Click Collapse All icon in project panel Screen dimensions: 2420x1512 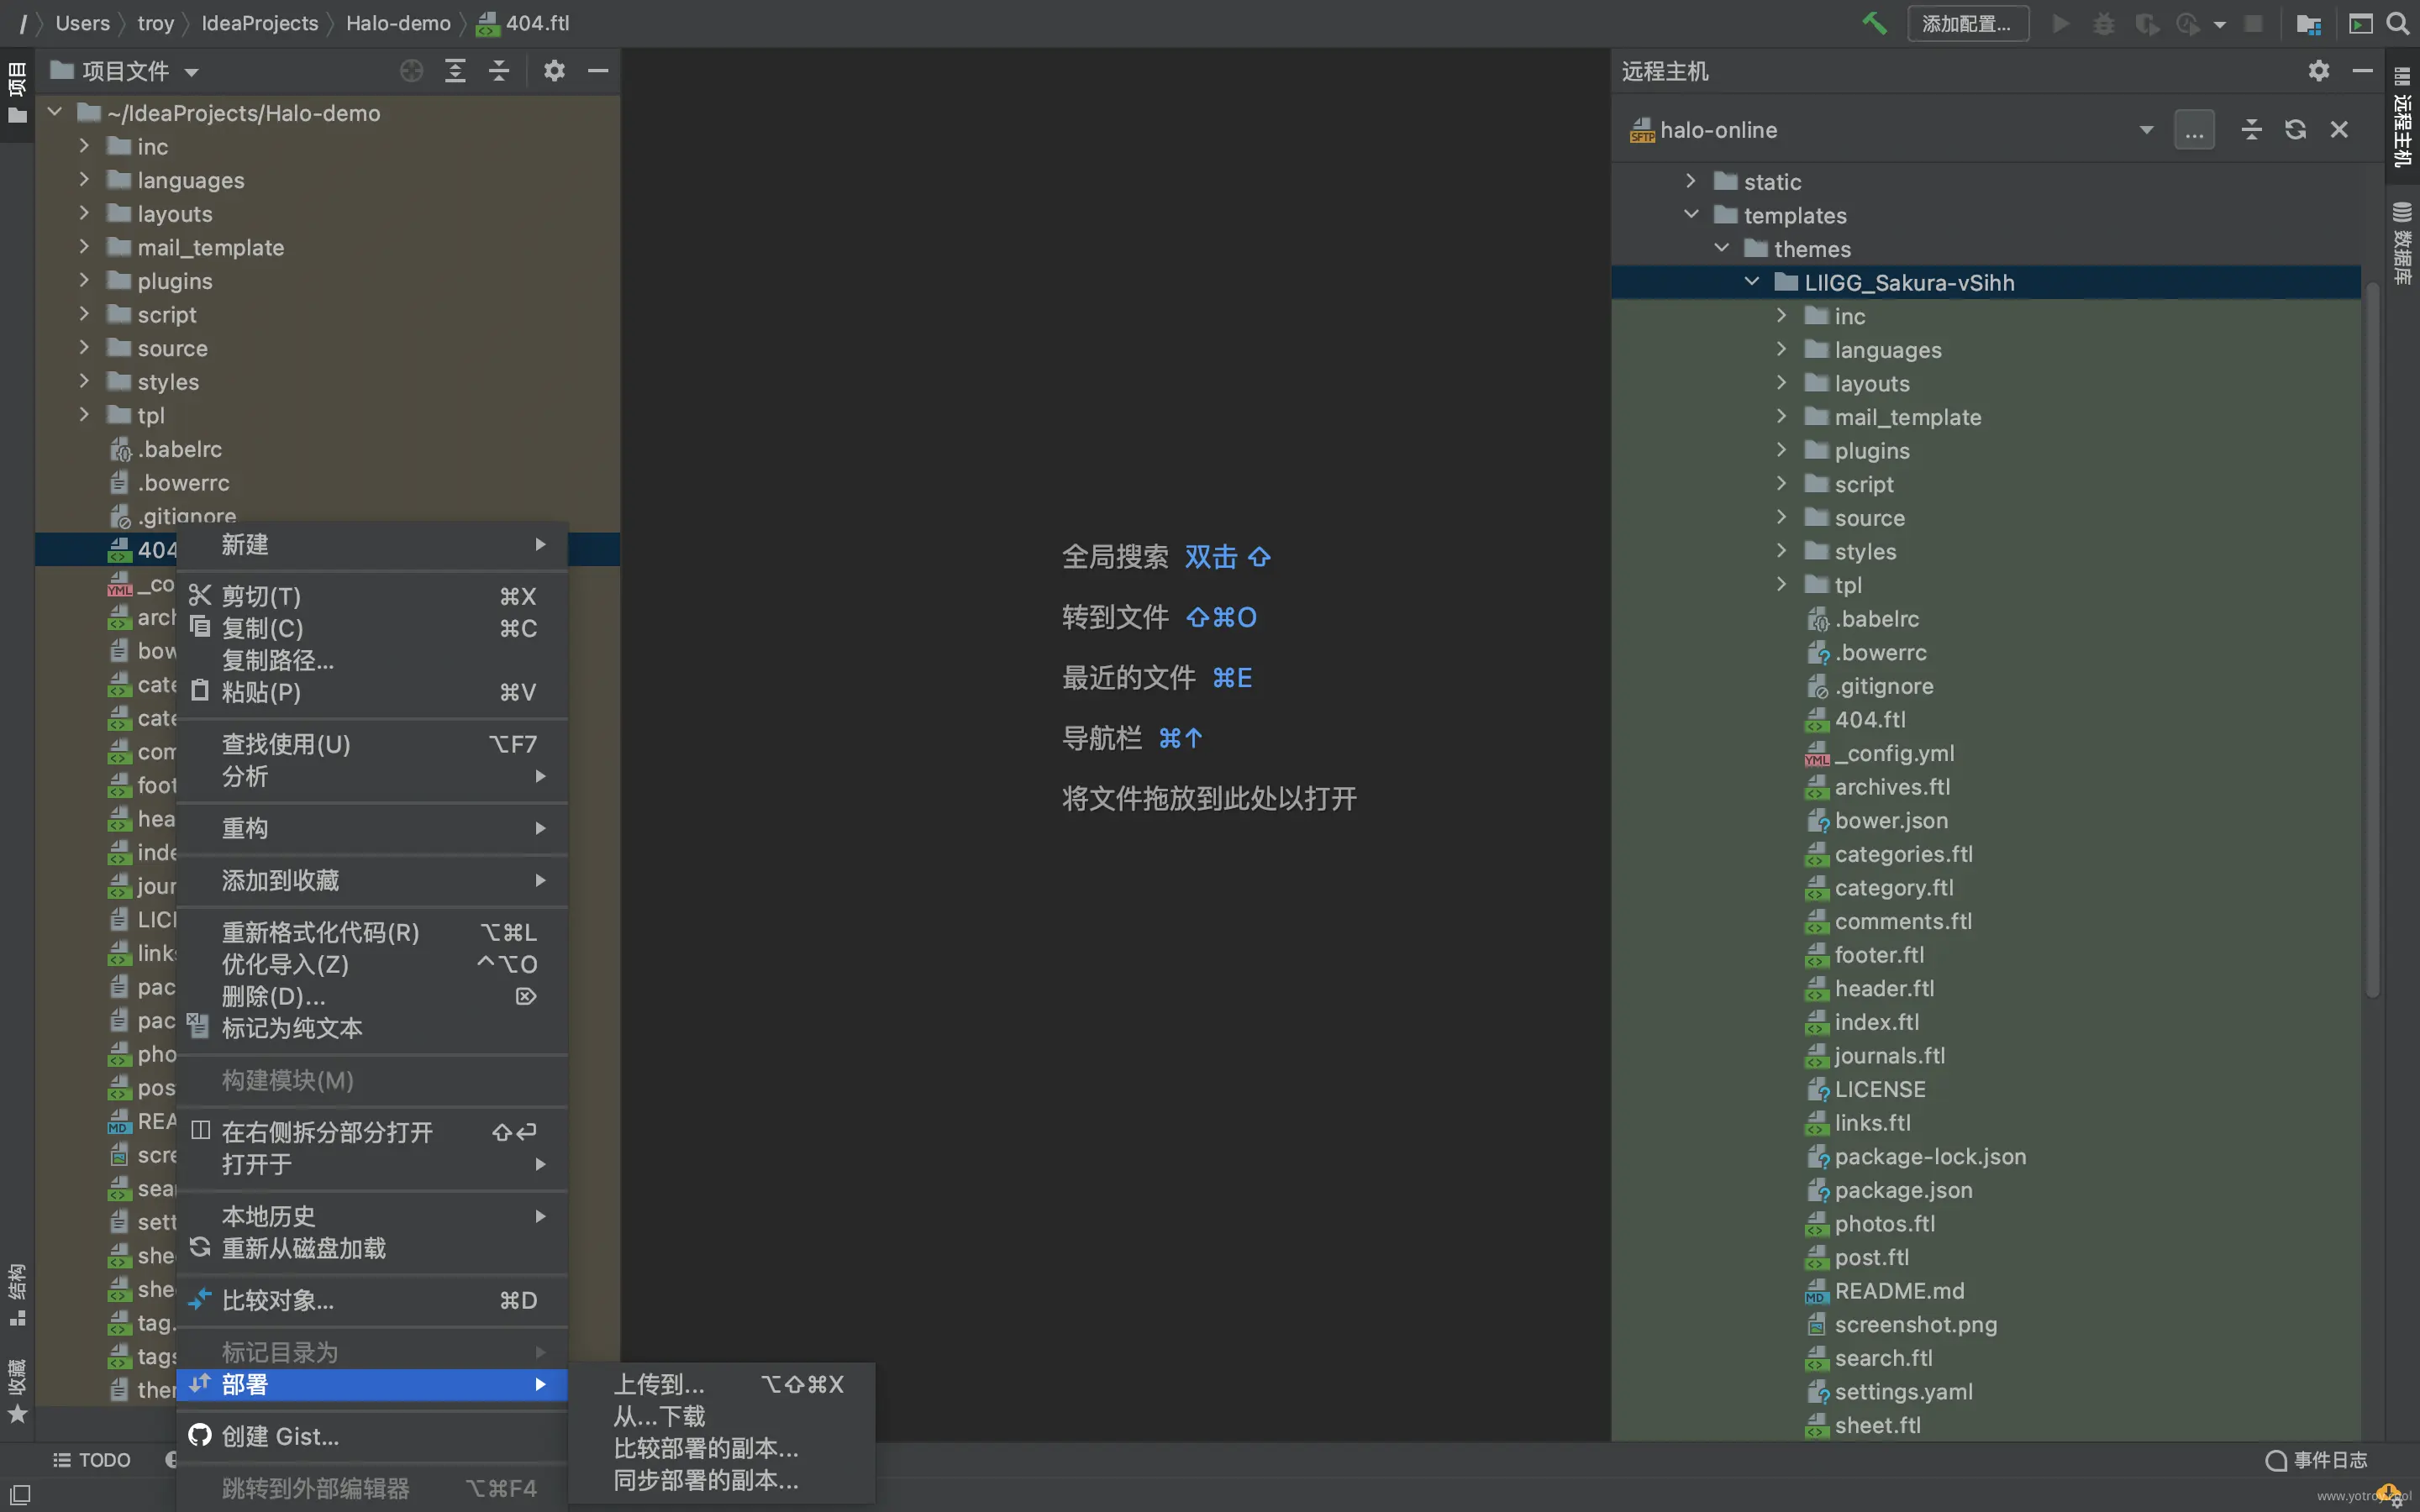click(499, 71)
